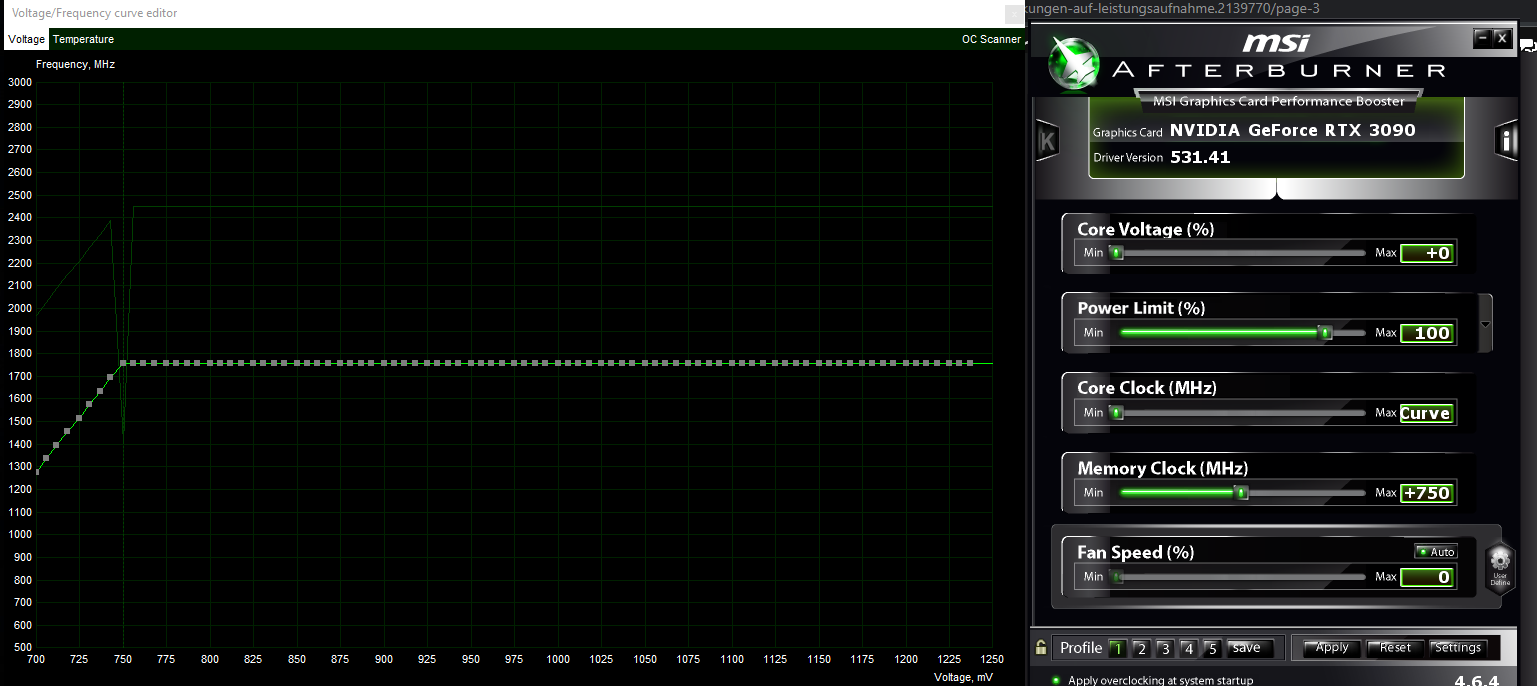
Task: Select Profile slot 1
Action: click(x=1117, y=648)
